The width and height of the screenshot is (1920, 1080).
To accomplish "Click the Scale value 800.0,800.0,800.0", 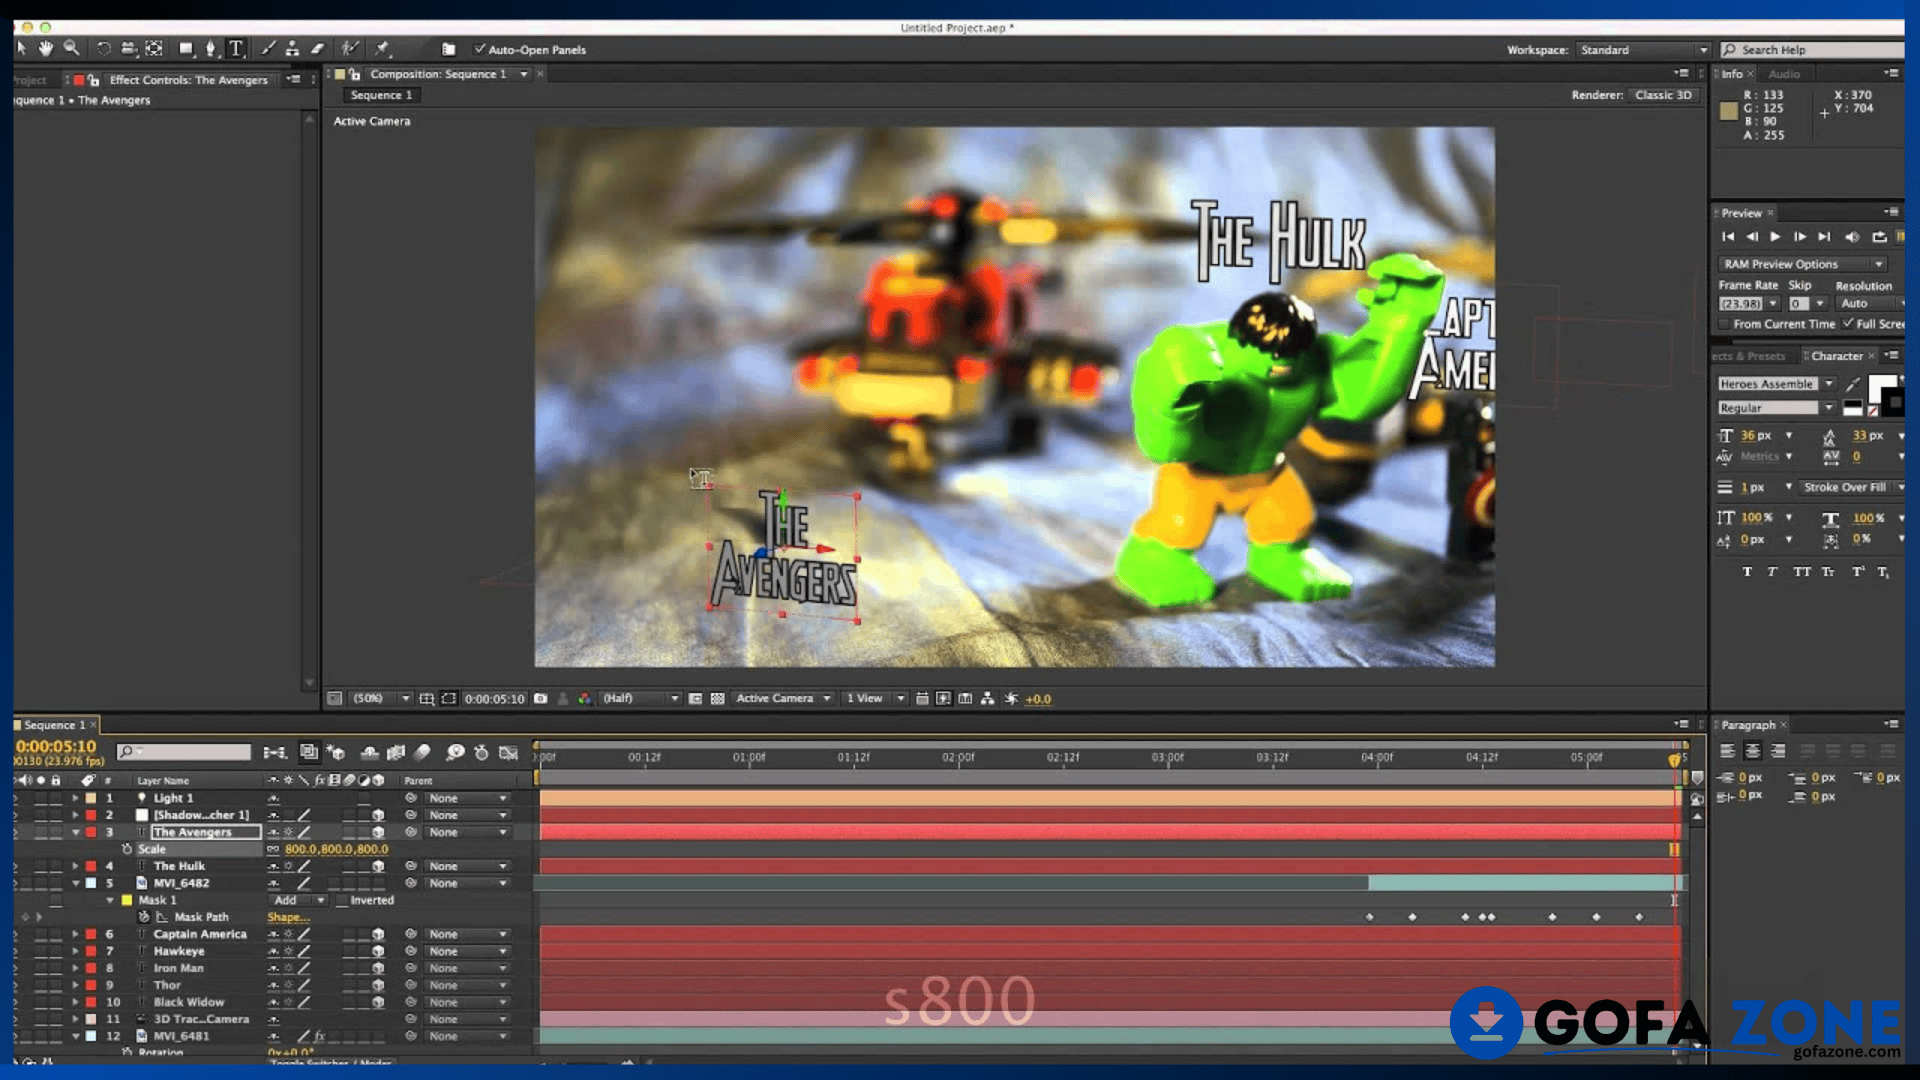I will click(x=336, y=849).
